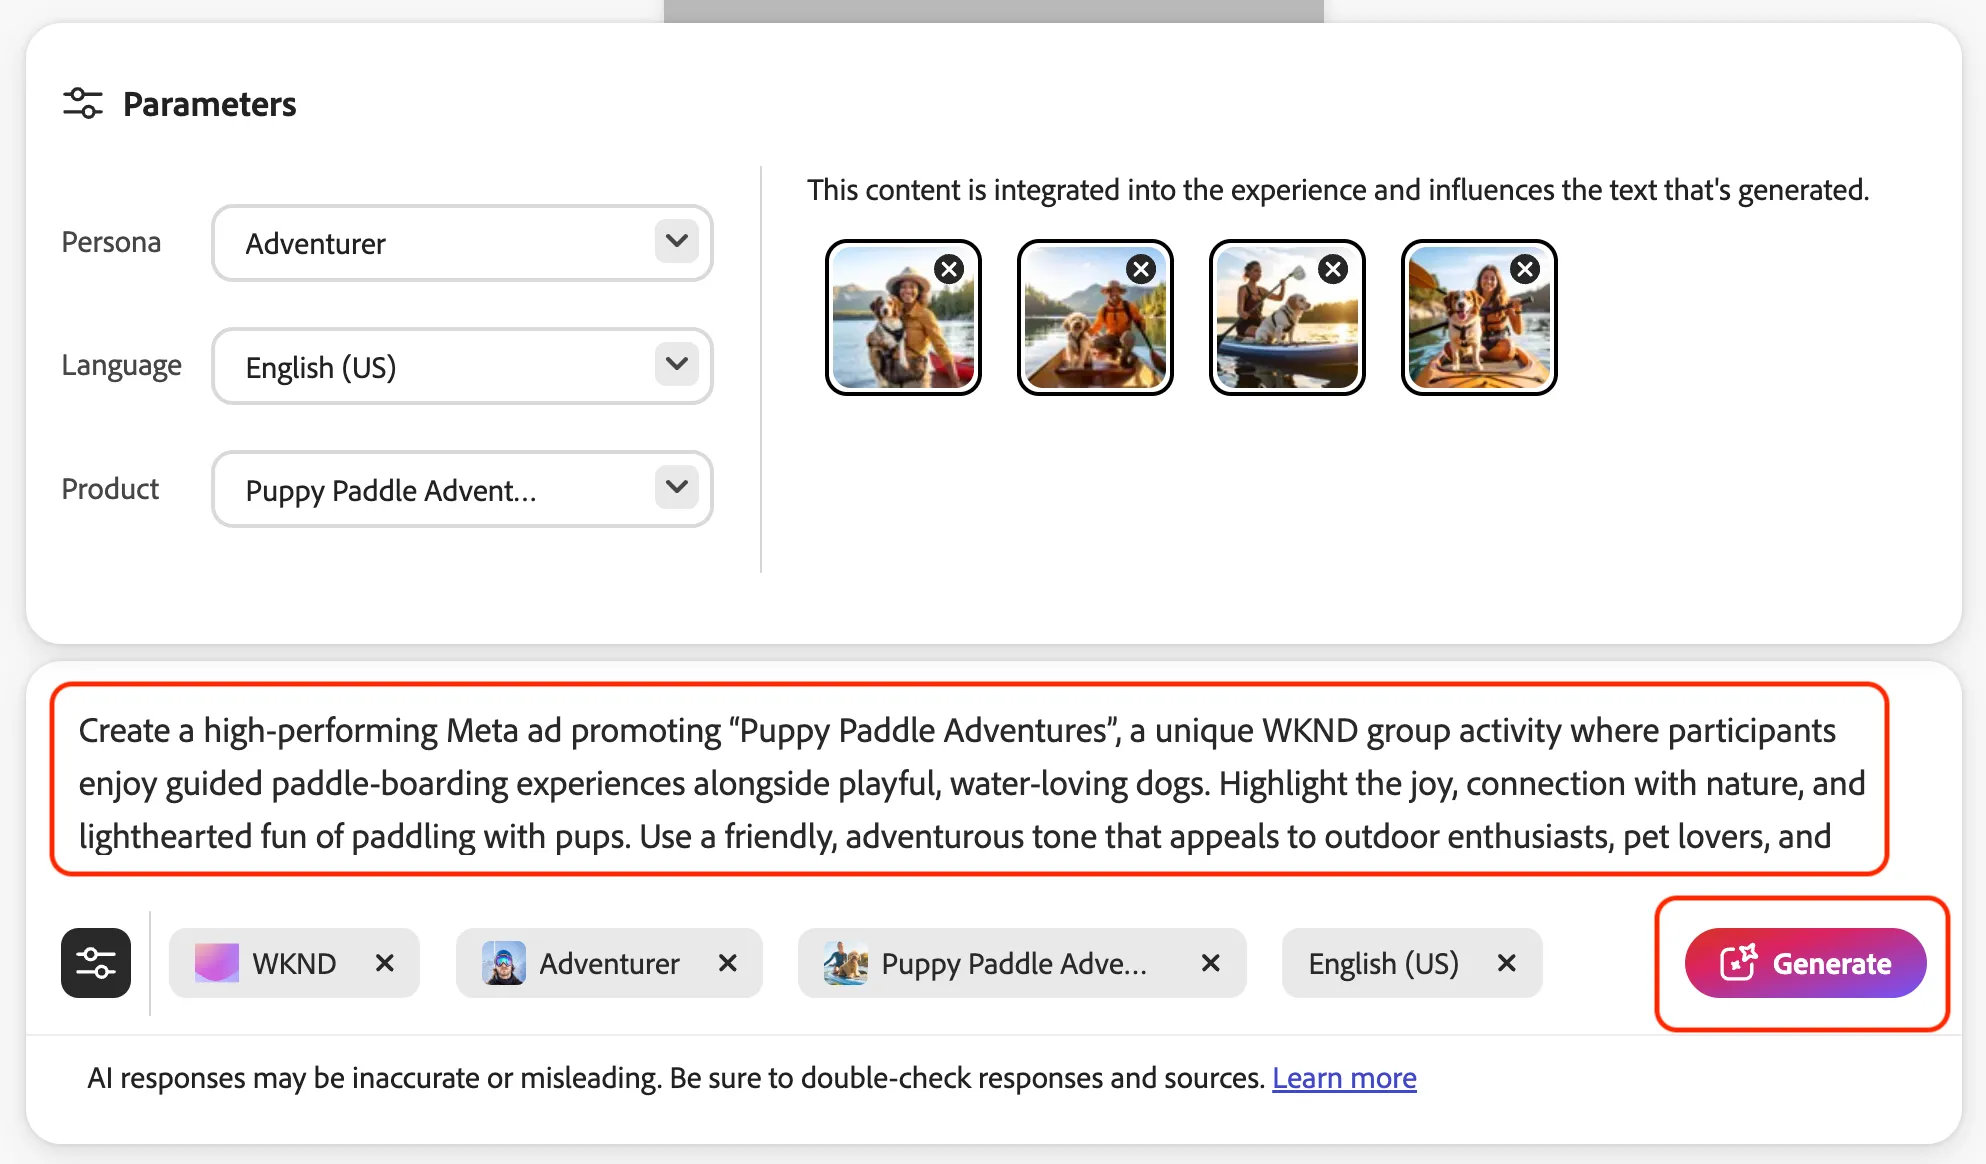Remove the fourth image of woman with dog
The height and width of the screenshot is (1164, 1986).
[1525, 269]
